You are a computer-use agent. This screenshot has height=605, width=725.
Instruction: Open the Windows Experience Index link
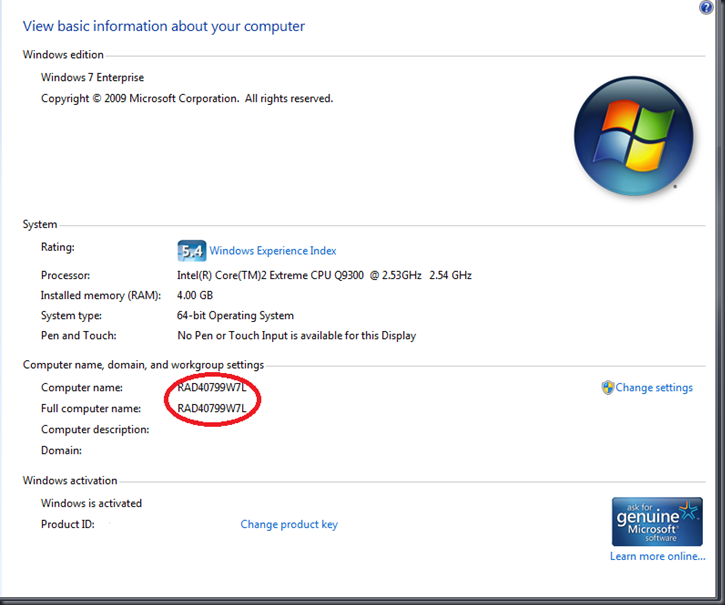coord(273,251)
